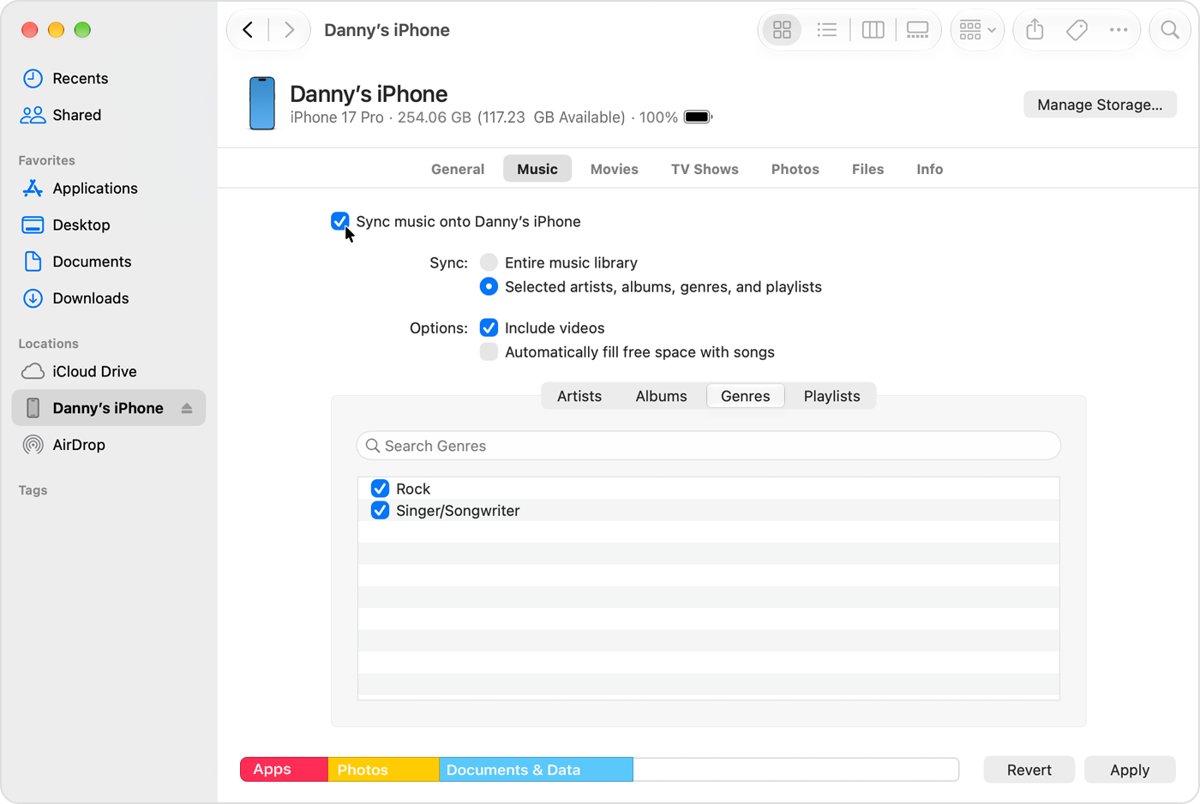The height and width of the screenshot is (804, 1200).
Task: Toggle Sync music onto Danny's iPhone
Action: (340, 221)
